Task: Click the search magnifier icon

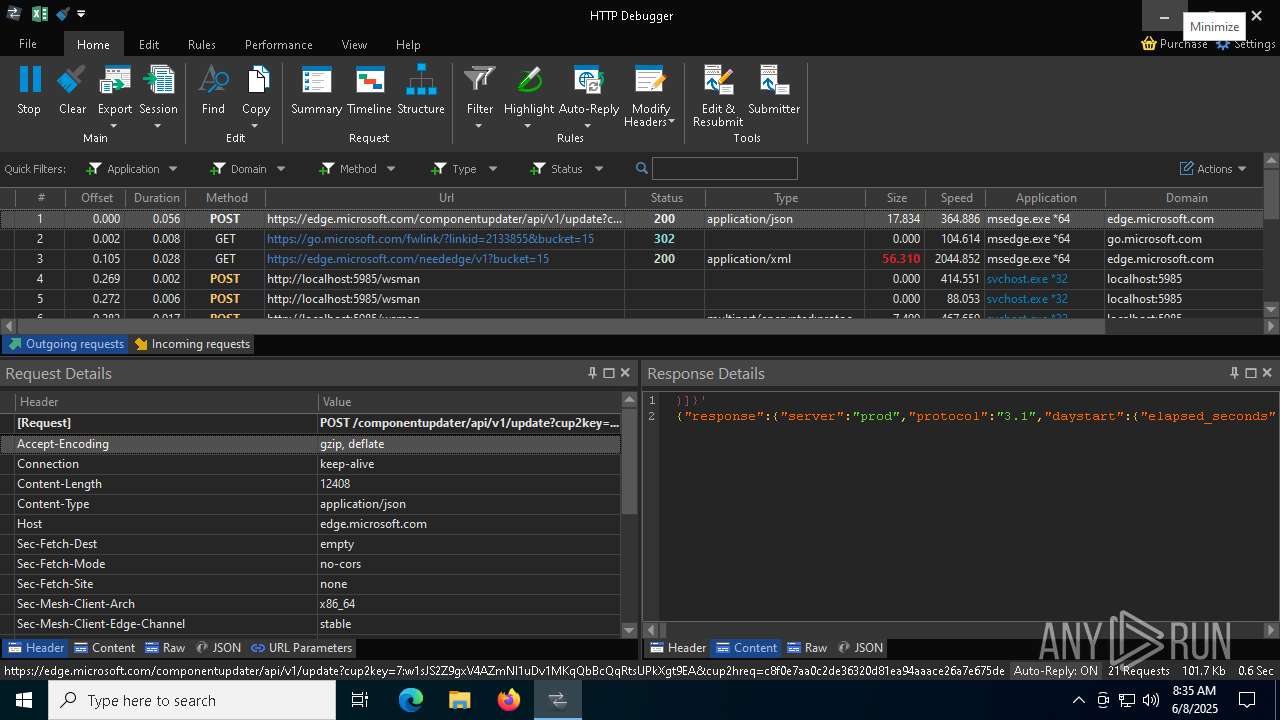Action: point(642,168)
